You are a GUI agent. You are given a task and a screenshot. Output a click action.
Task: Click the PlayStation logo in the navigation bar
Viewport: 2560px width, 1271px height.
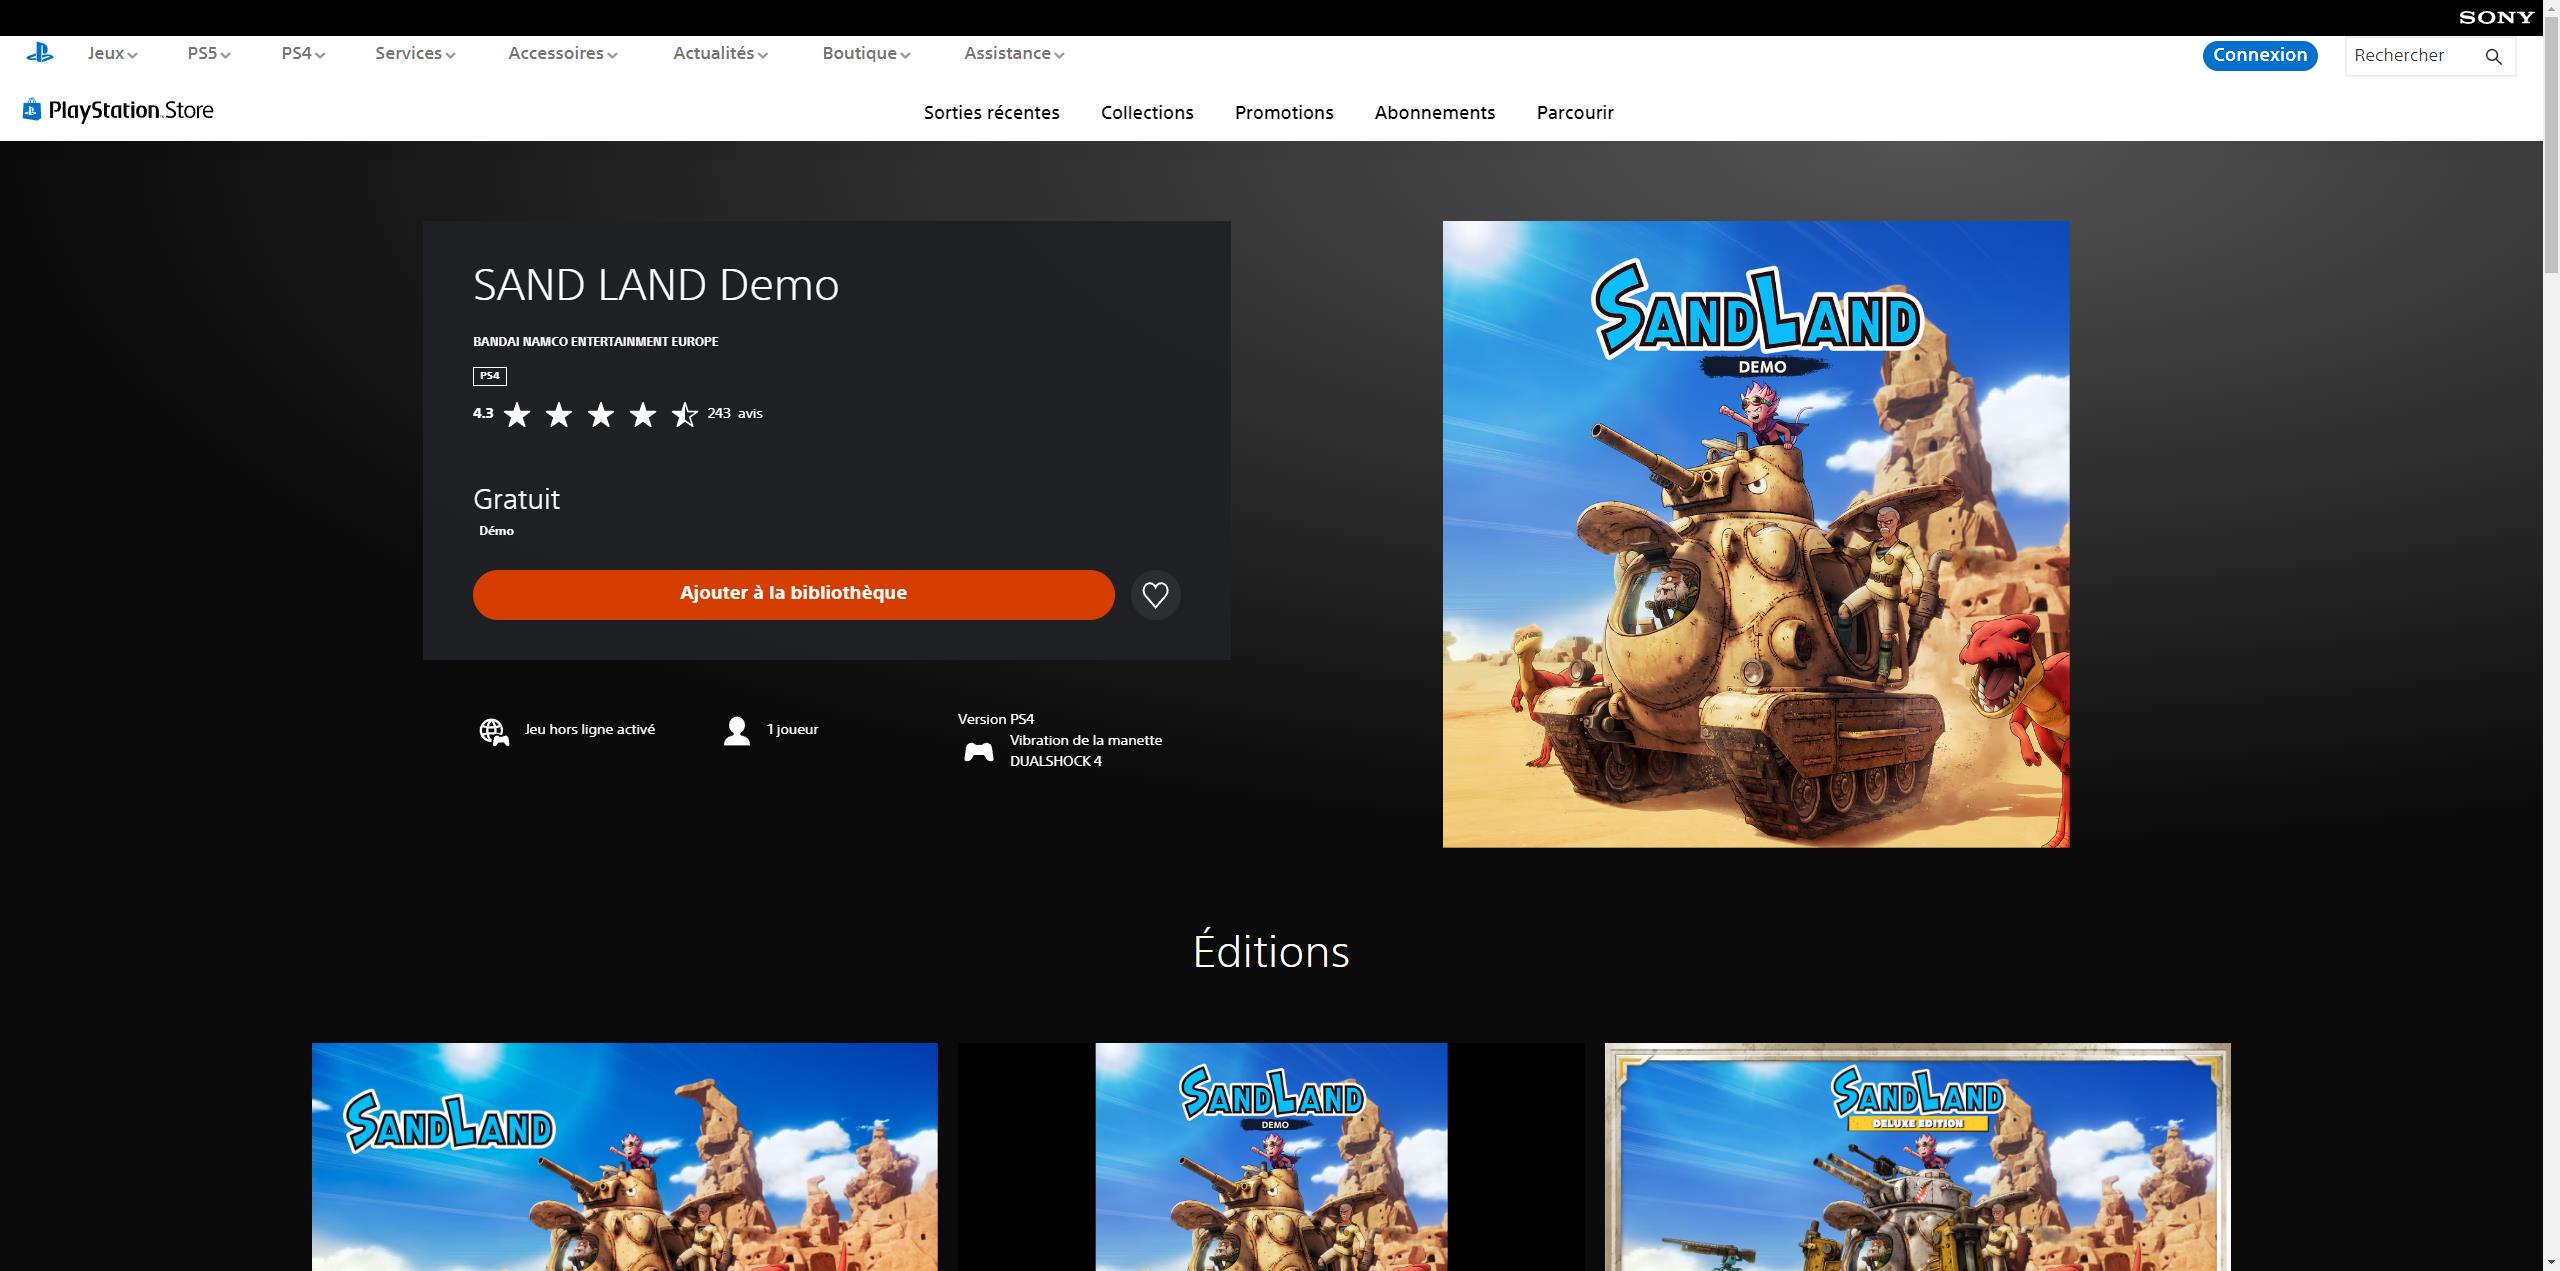(x=41, y=52)
